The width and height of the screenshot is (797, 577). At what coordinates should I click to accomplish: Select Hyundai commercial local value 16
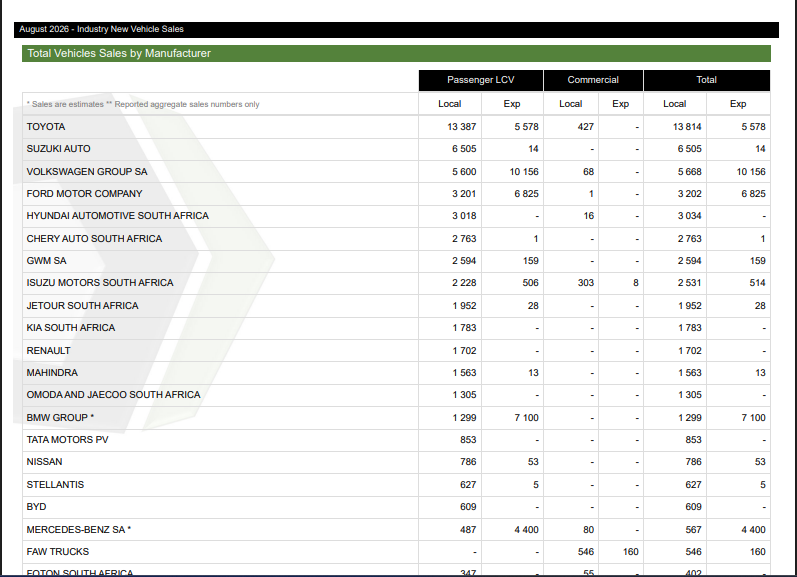589,216
